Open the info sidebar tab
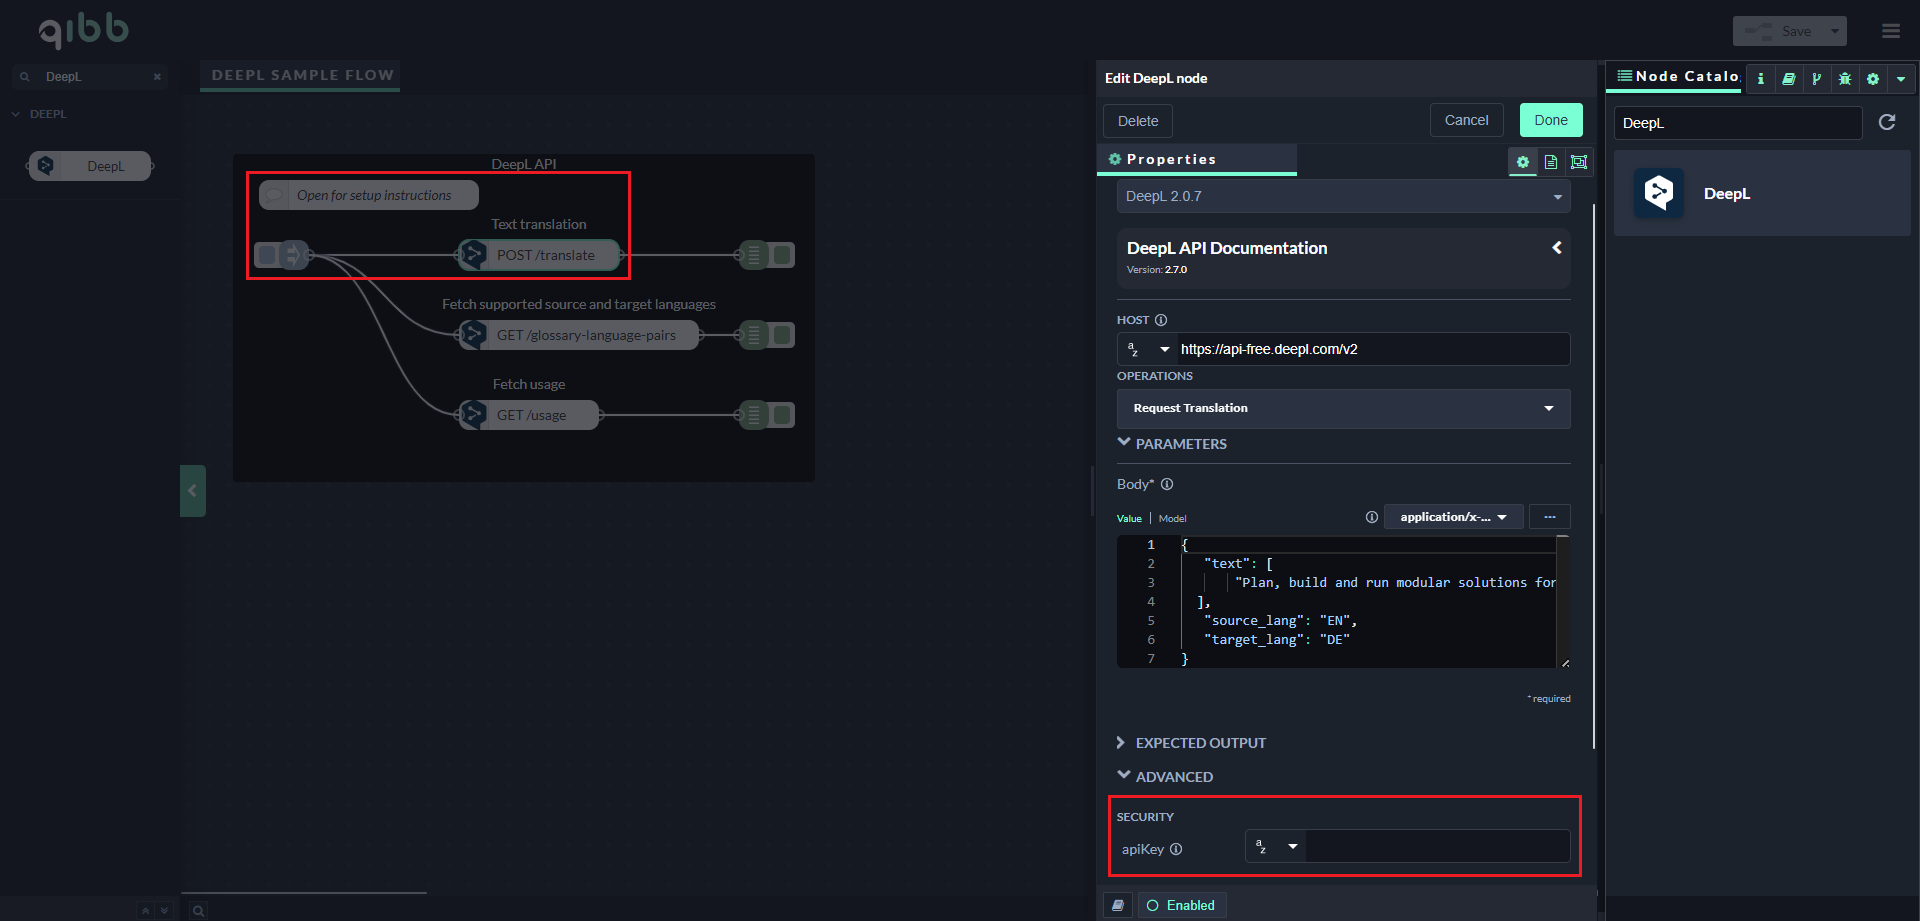 coord(1760,78)
